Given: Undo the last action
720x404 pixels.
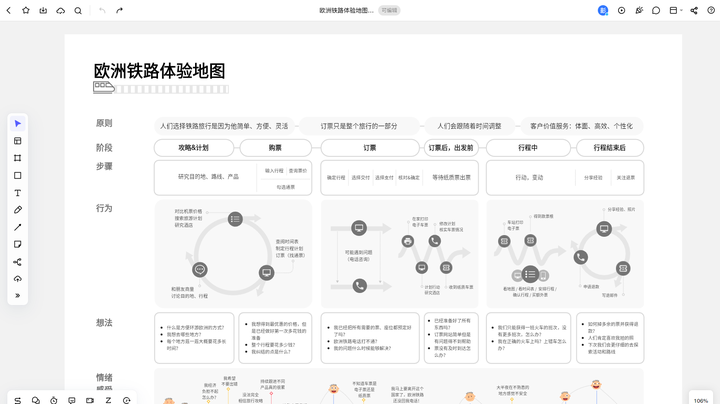Looking at the screenshot, I should pyautogui.click(x=102, y=10).
